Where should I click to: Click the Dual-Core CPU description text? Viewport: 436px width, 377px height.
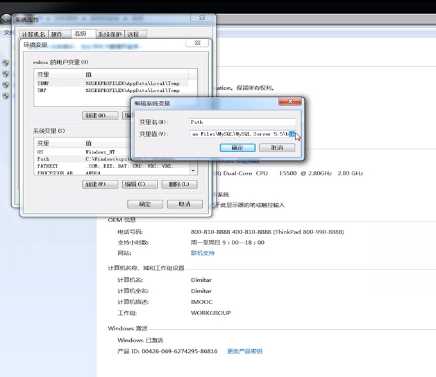[288, 173]
